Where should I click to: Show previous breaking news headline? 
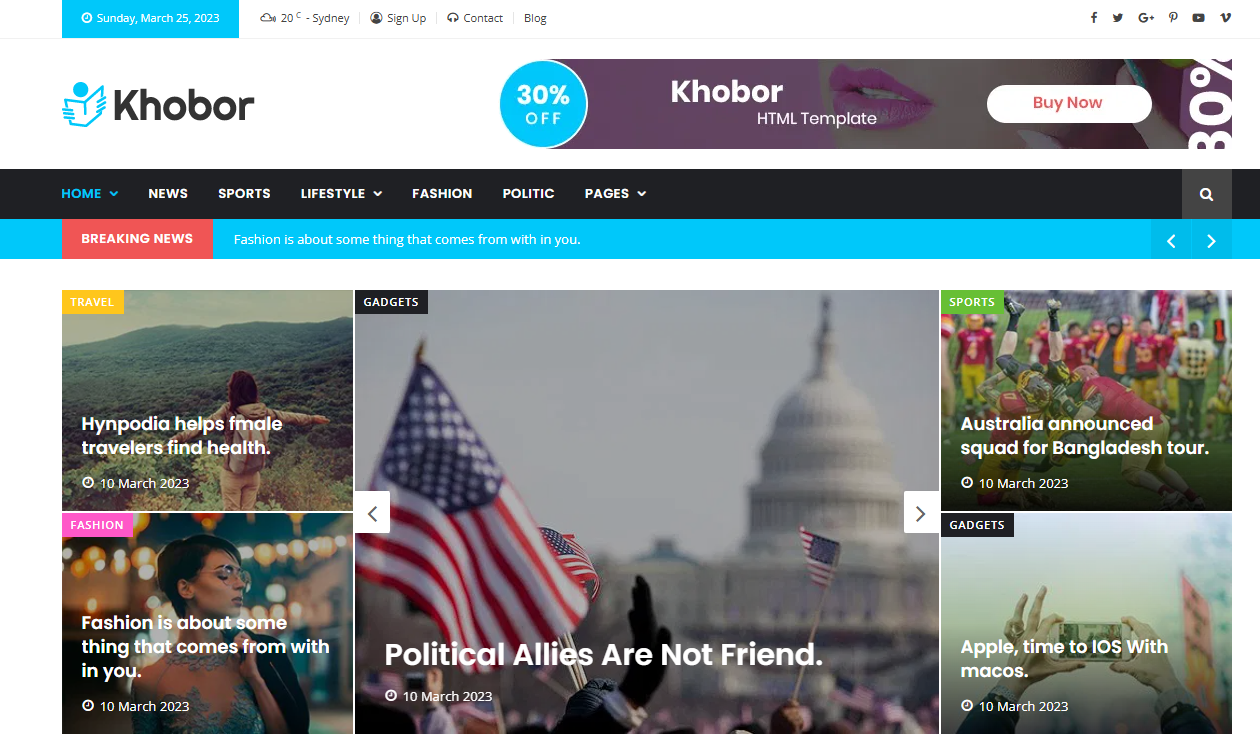click(x=1171, y=240)
